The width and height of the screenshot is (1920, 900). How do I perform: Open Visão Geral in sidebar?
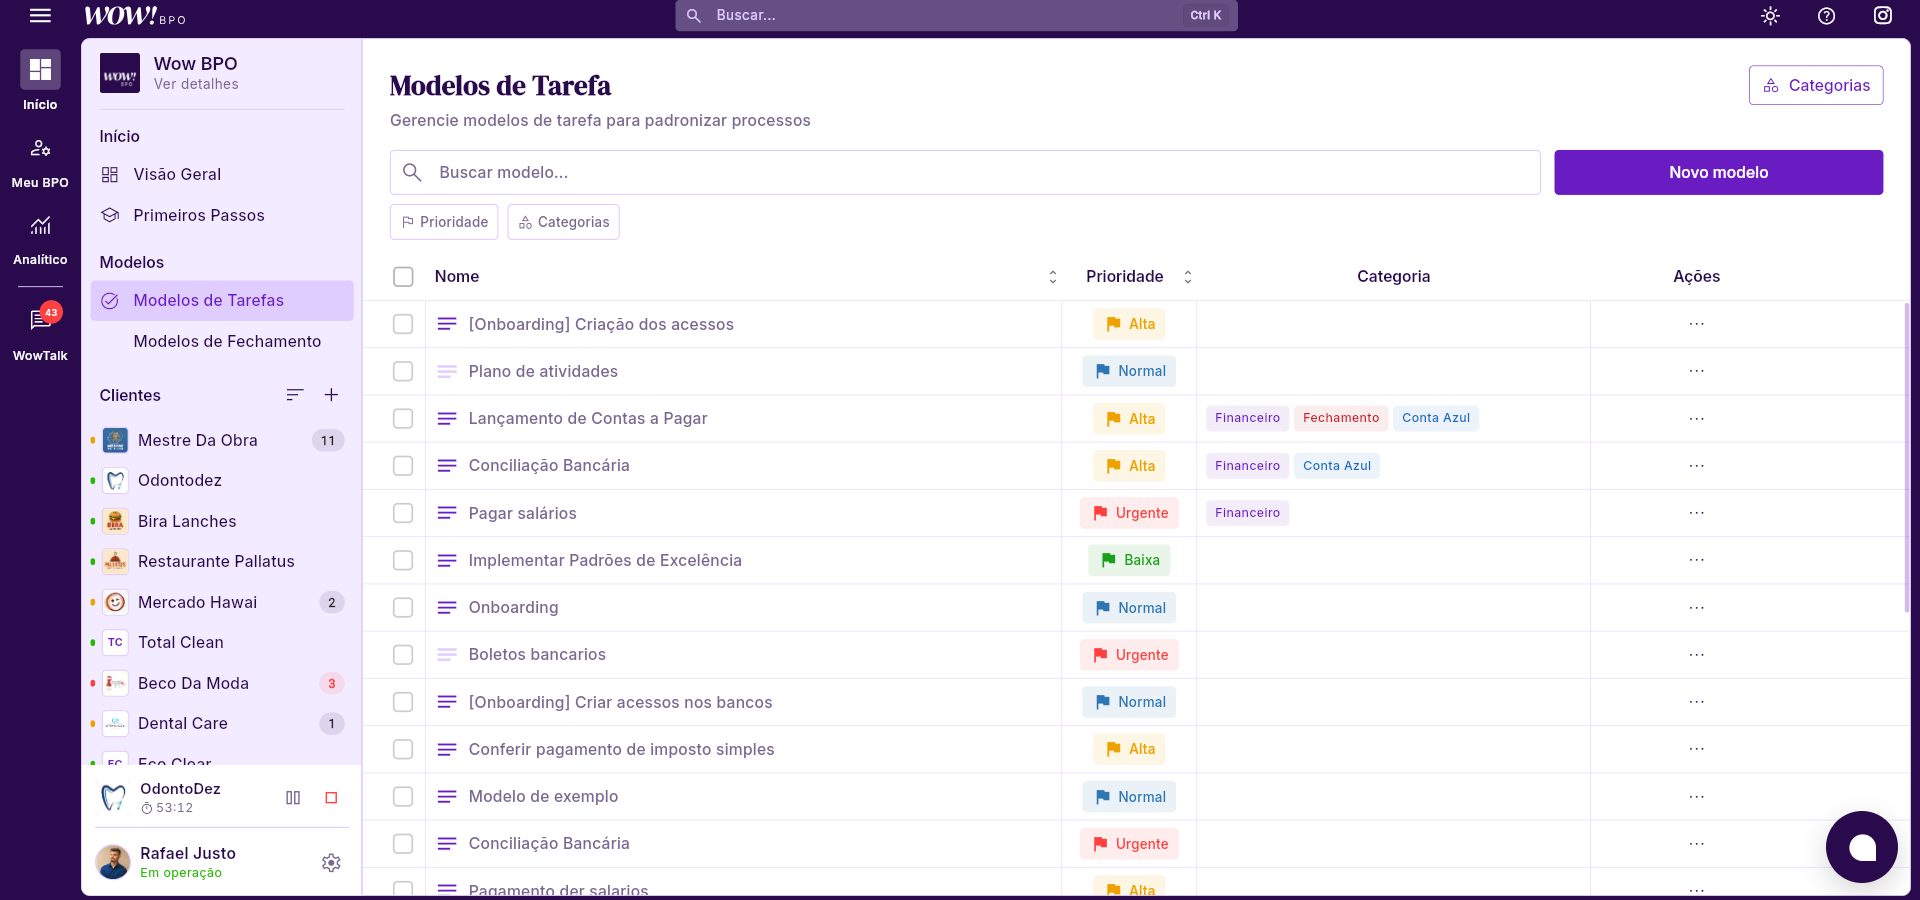[x=177, y=174]
